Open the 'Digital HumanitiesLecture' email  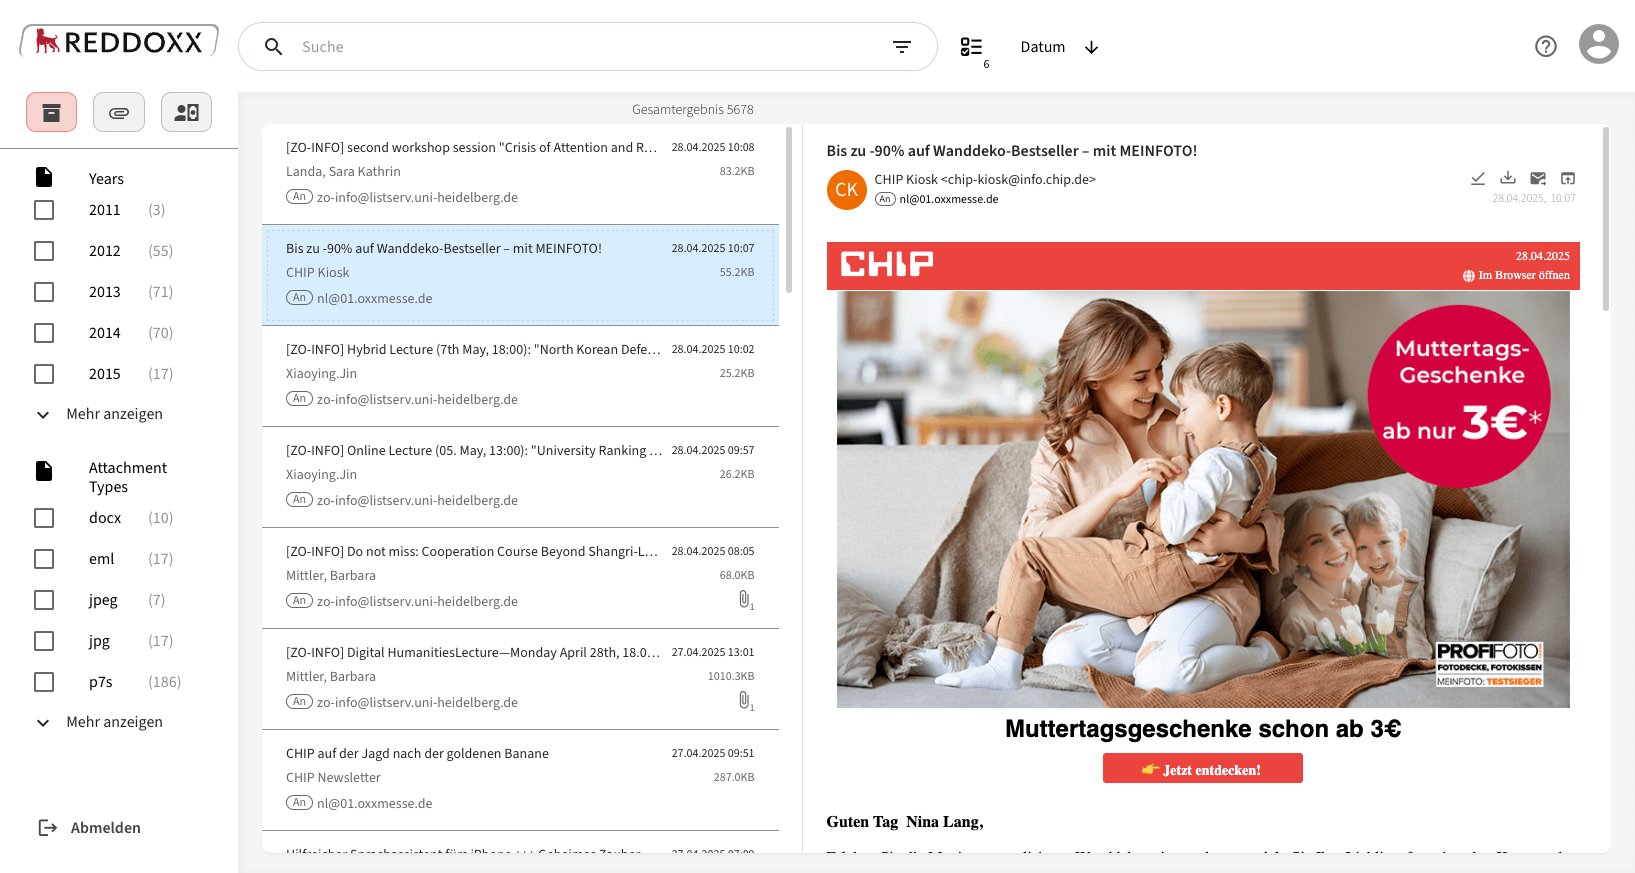520,679
